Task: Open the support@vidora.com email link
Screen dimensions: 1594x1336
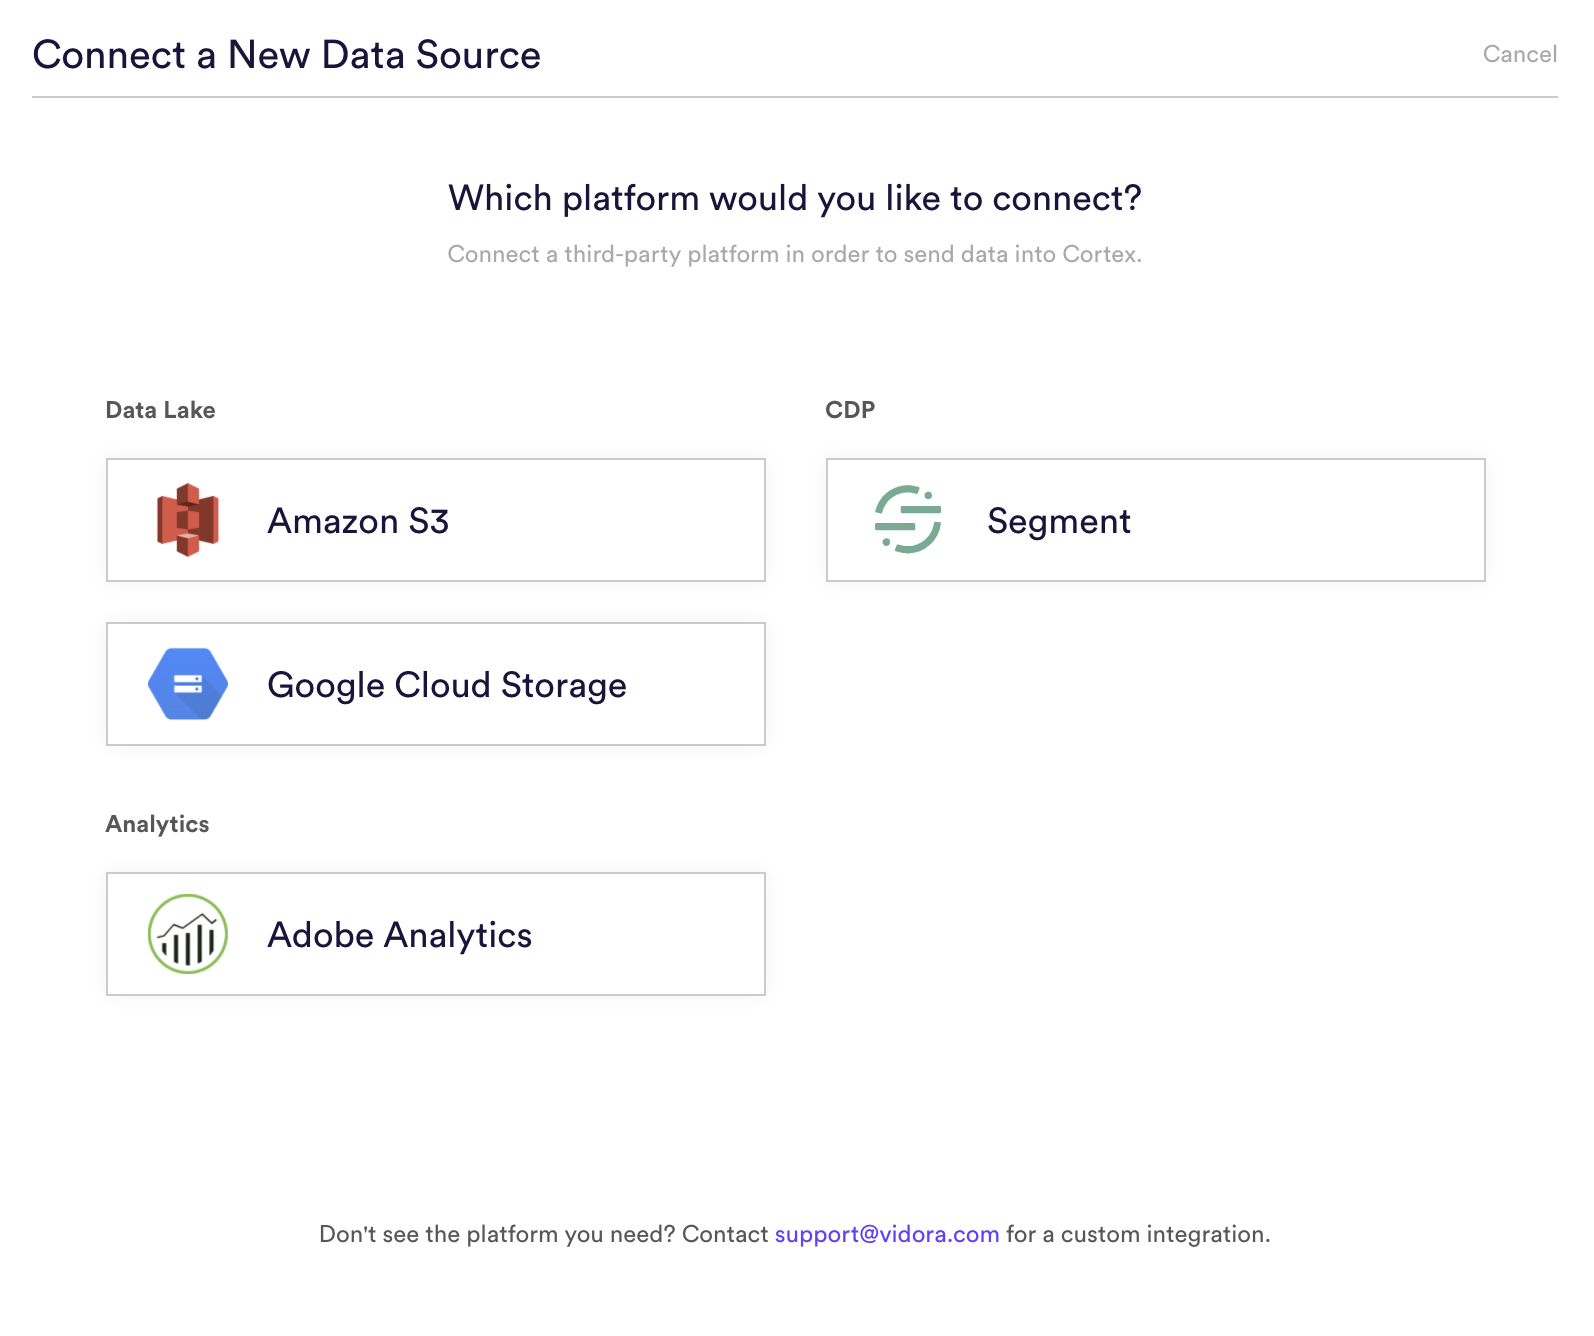Action: click(x=887, y=1234)
